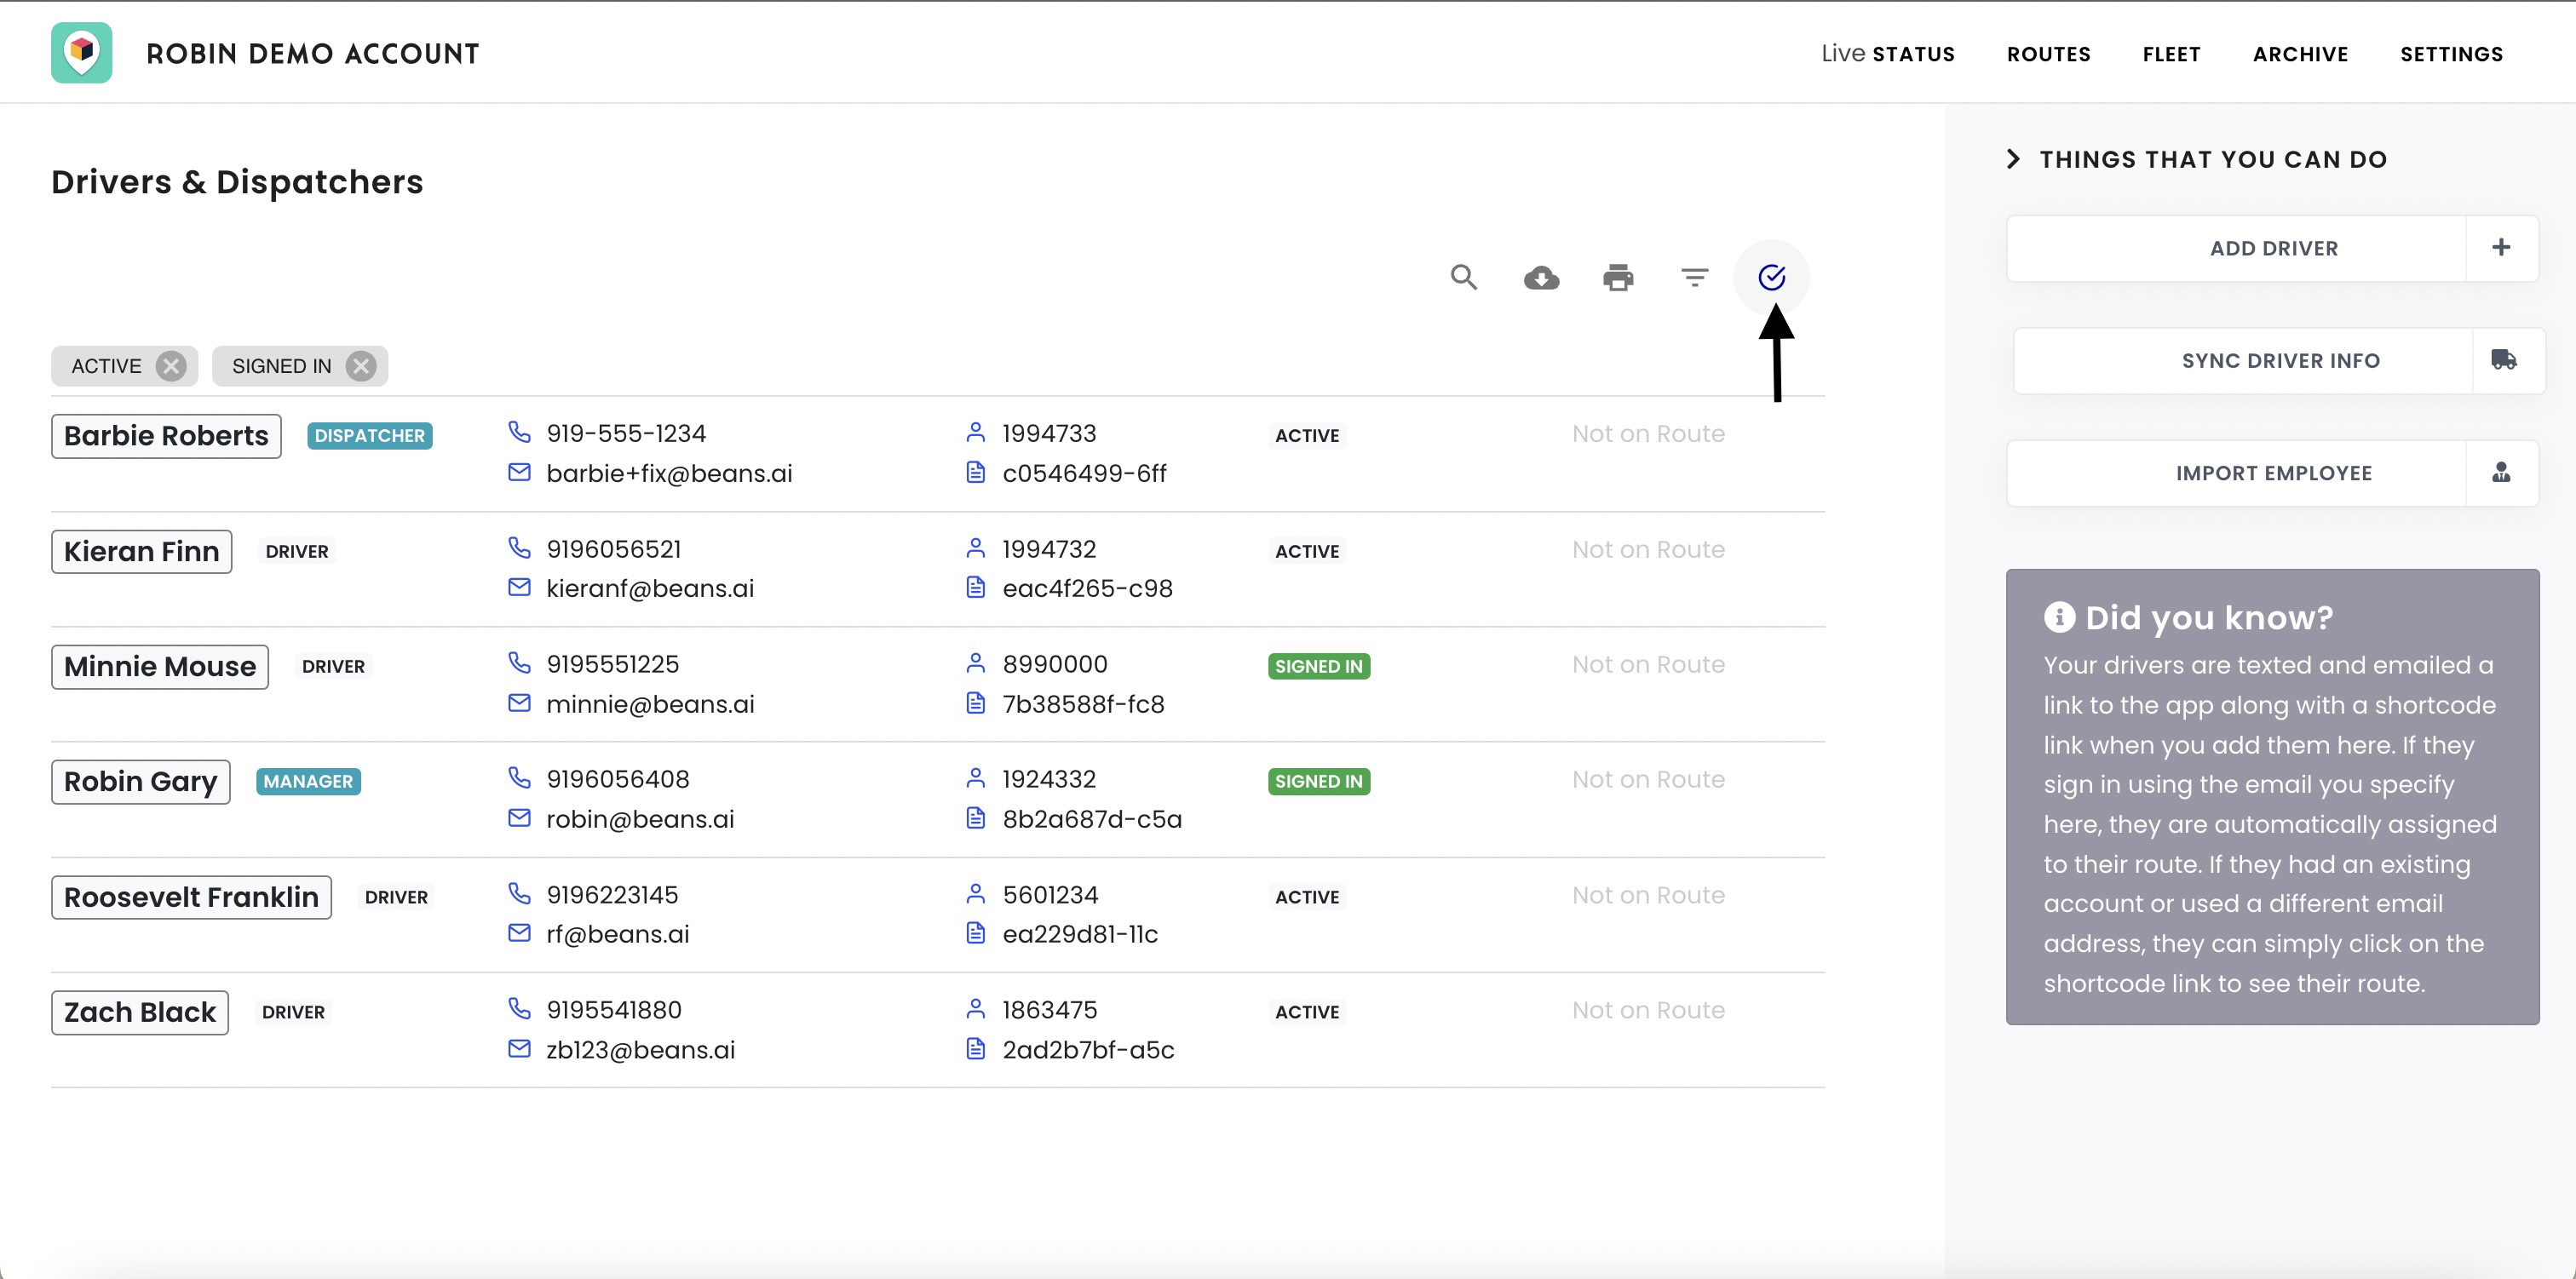Click the ID 1863475
Image resolution: width=2576 pixels, height=1279 pixels.
1049,1010
